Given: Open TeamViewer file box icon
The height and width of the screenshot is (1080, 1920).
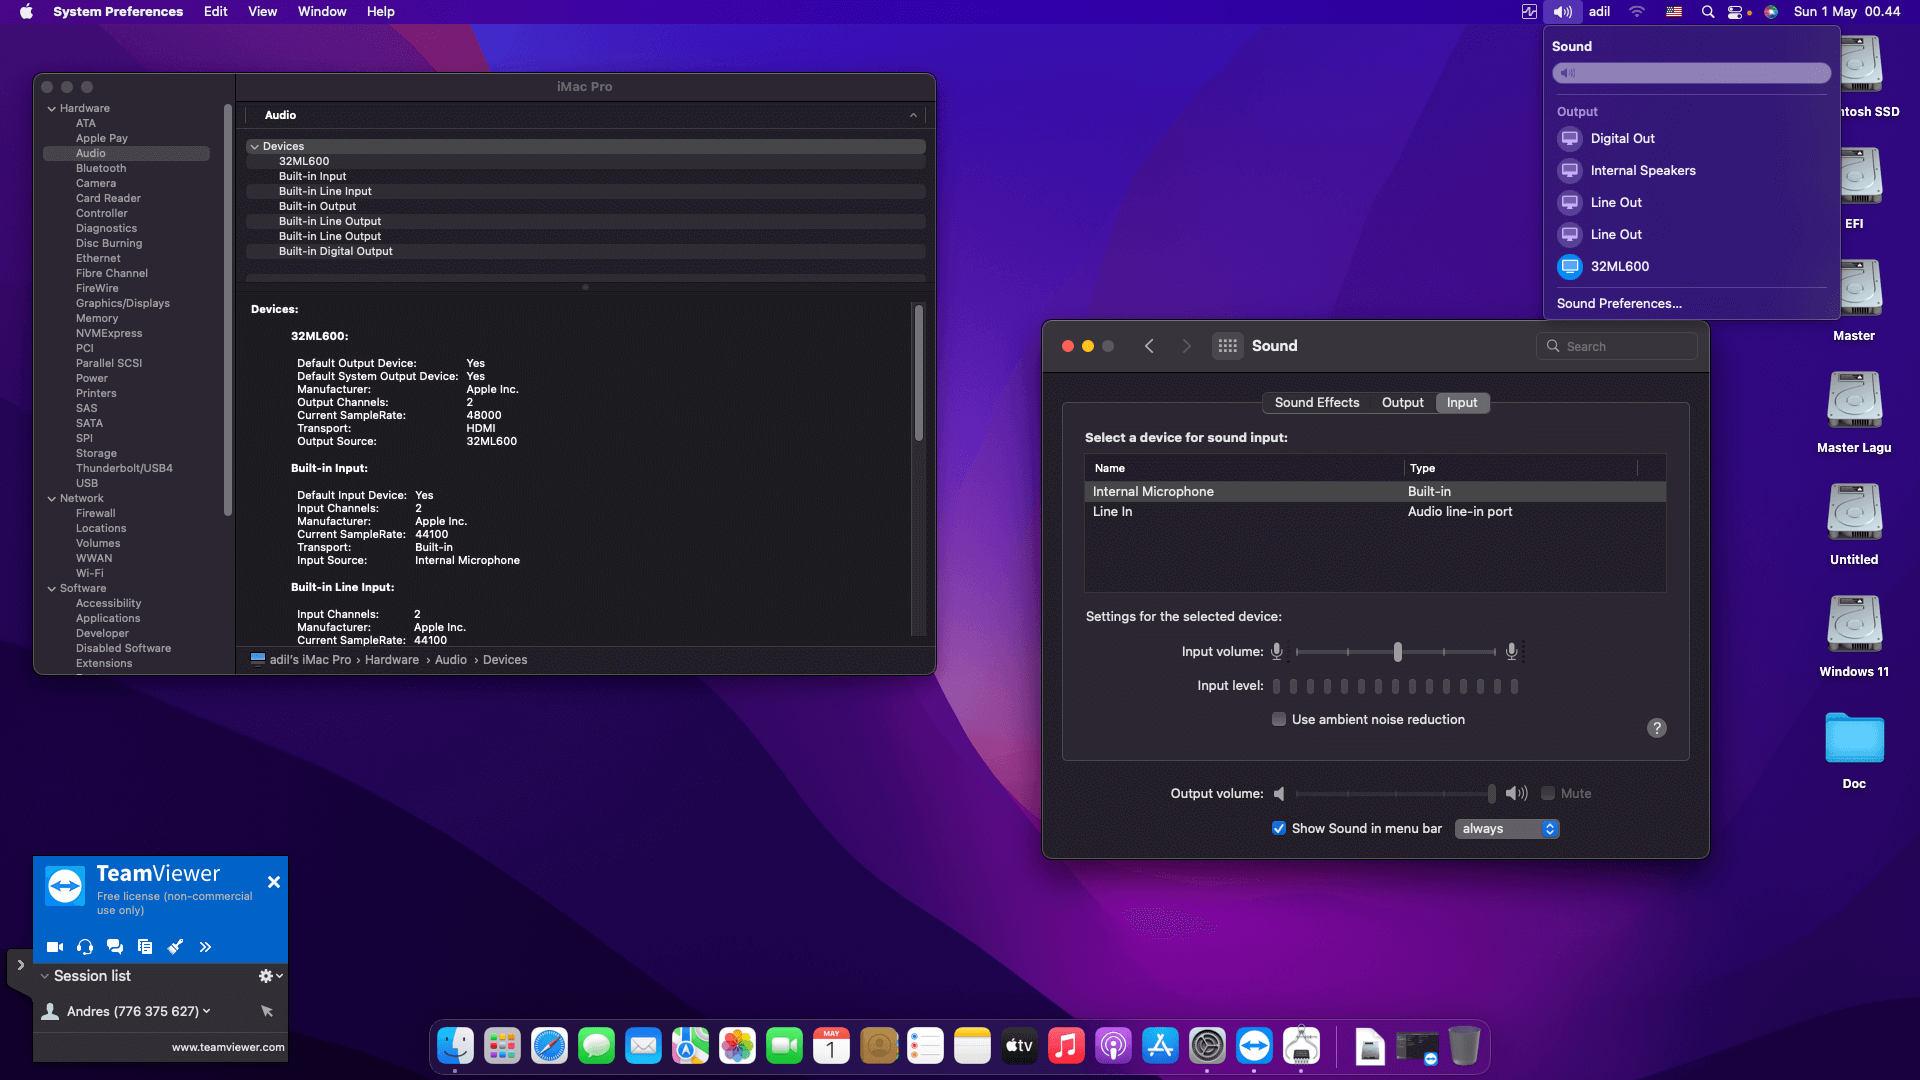Looking at the screenshot, I should tap(145, 947).
